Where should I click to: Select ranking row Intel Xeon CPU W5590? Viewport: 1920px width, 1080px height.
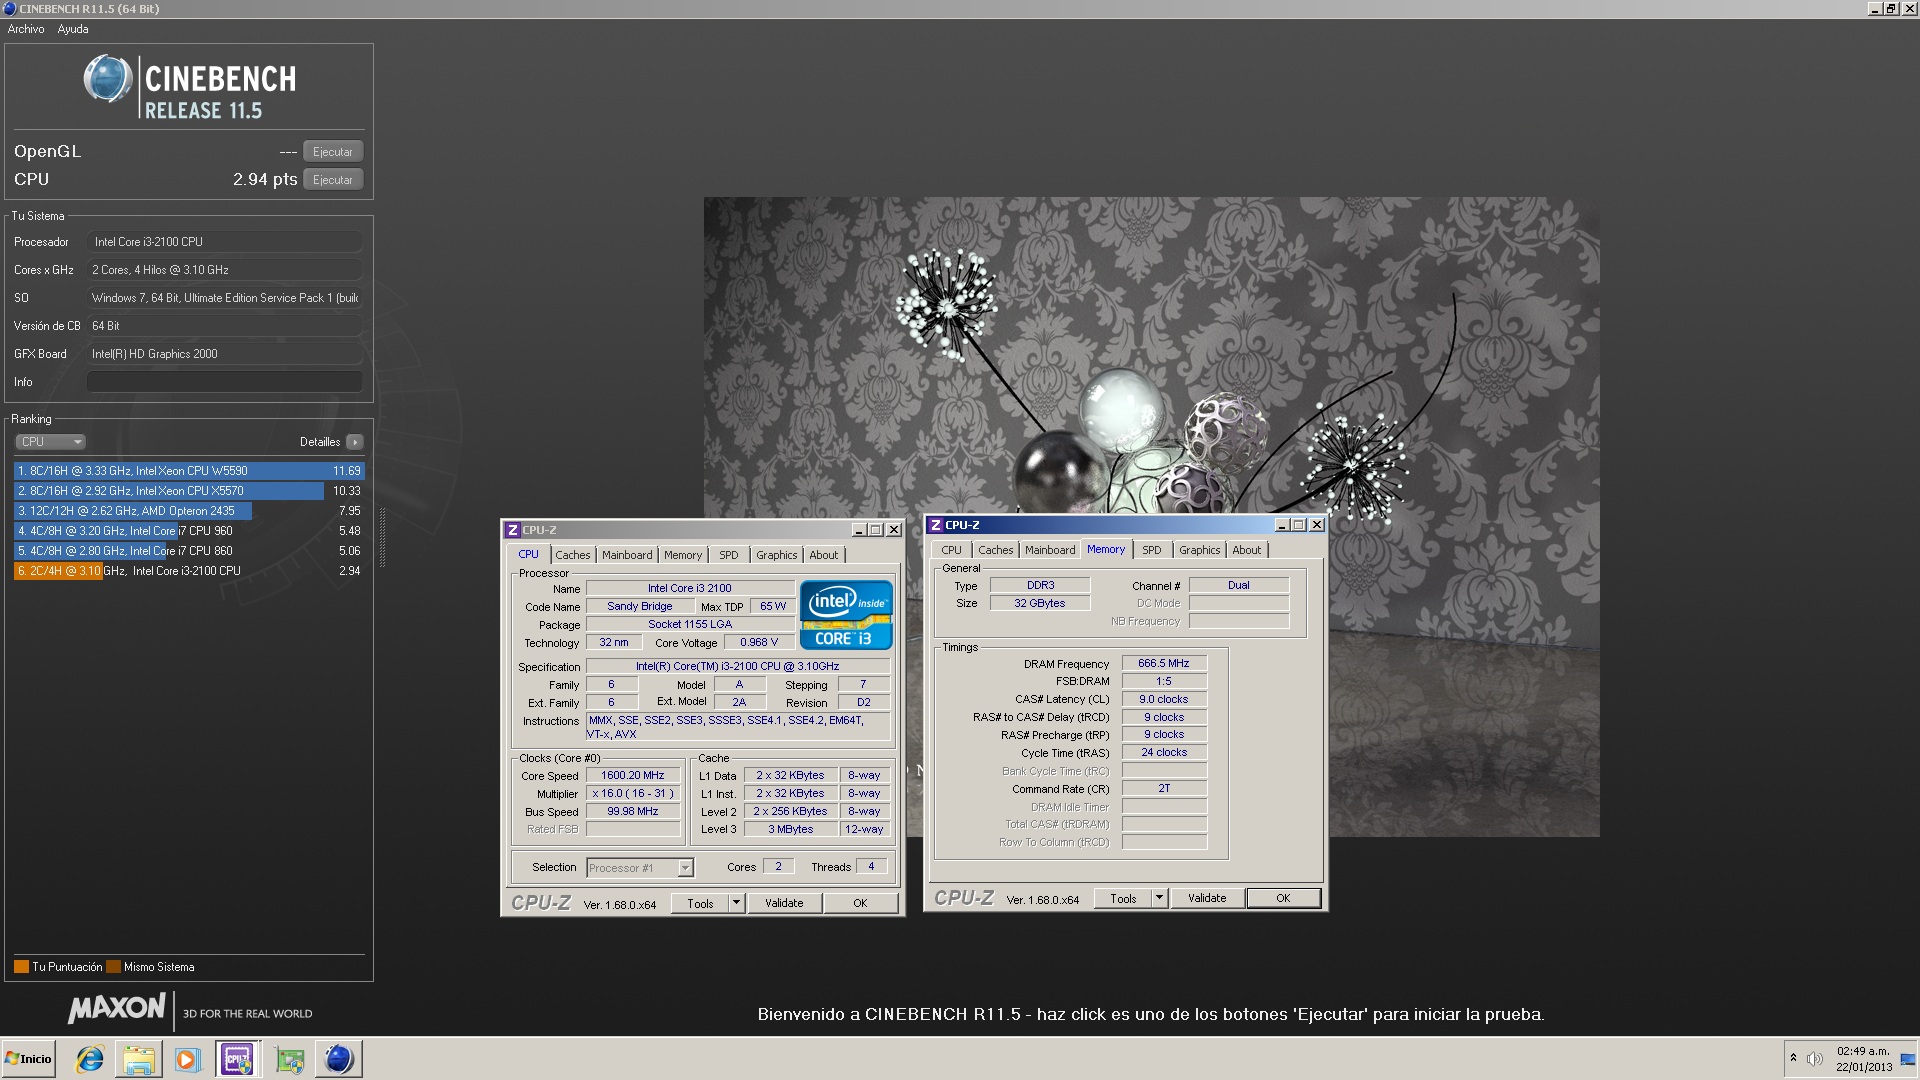pos(189,471)
